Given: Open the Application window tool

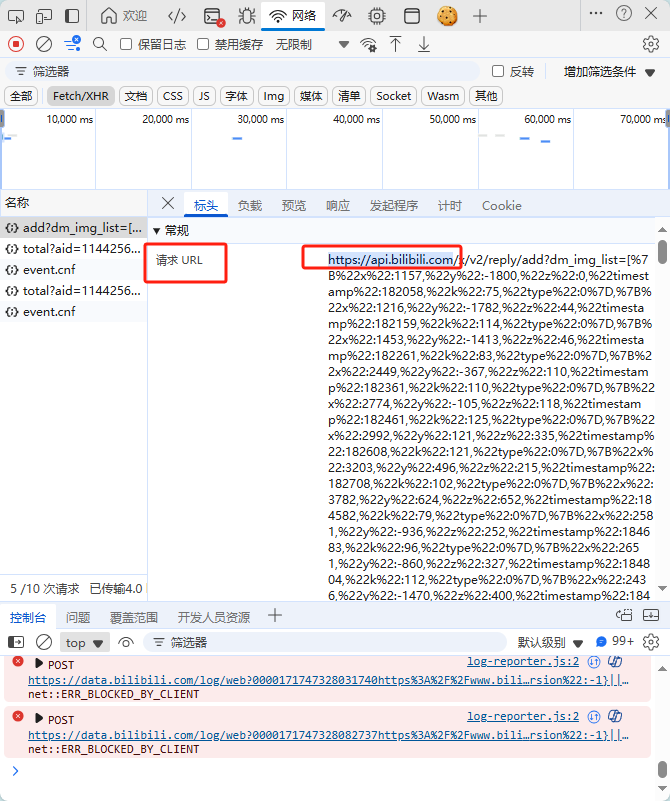Looking at the screenshot, I should click(x=412, y=16).
